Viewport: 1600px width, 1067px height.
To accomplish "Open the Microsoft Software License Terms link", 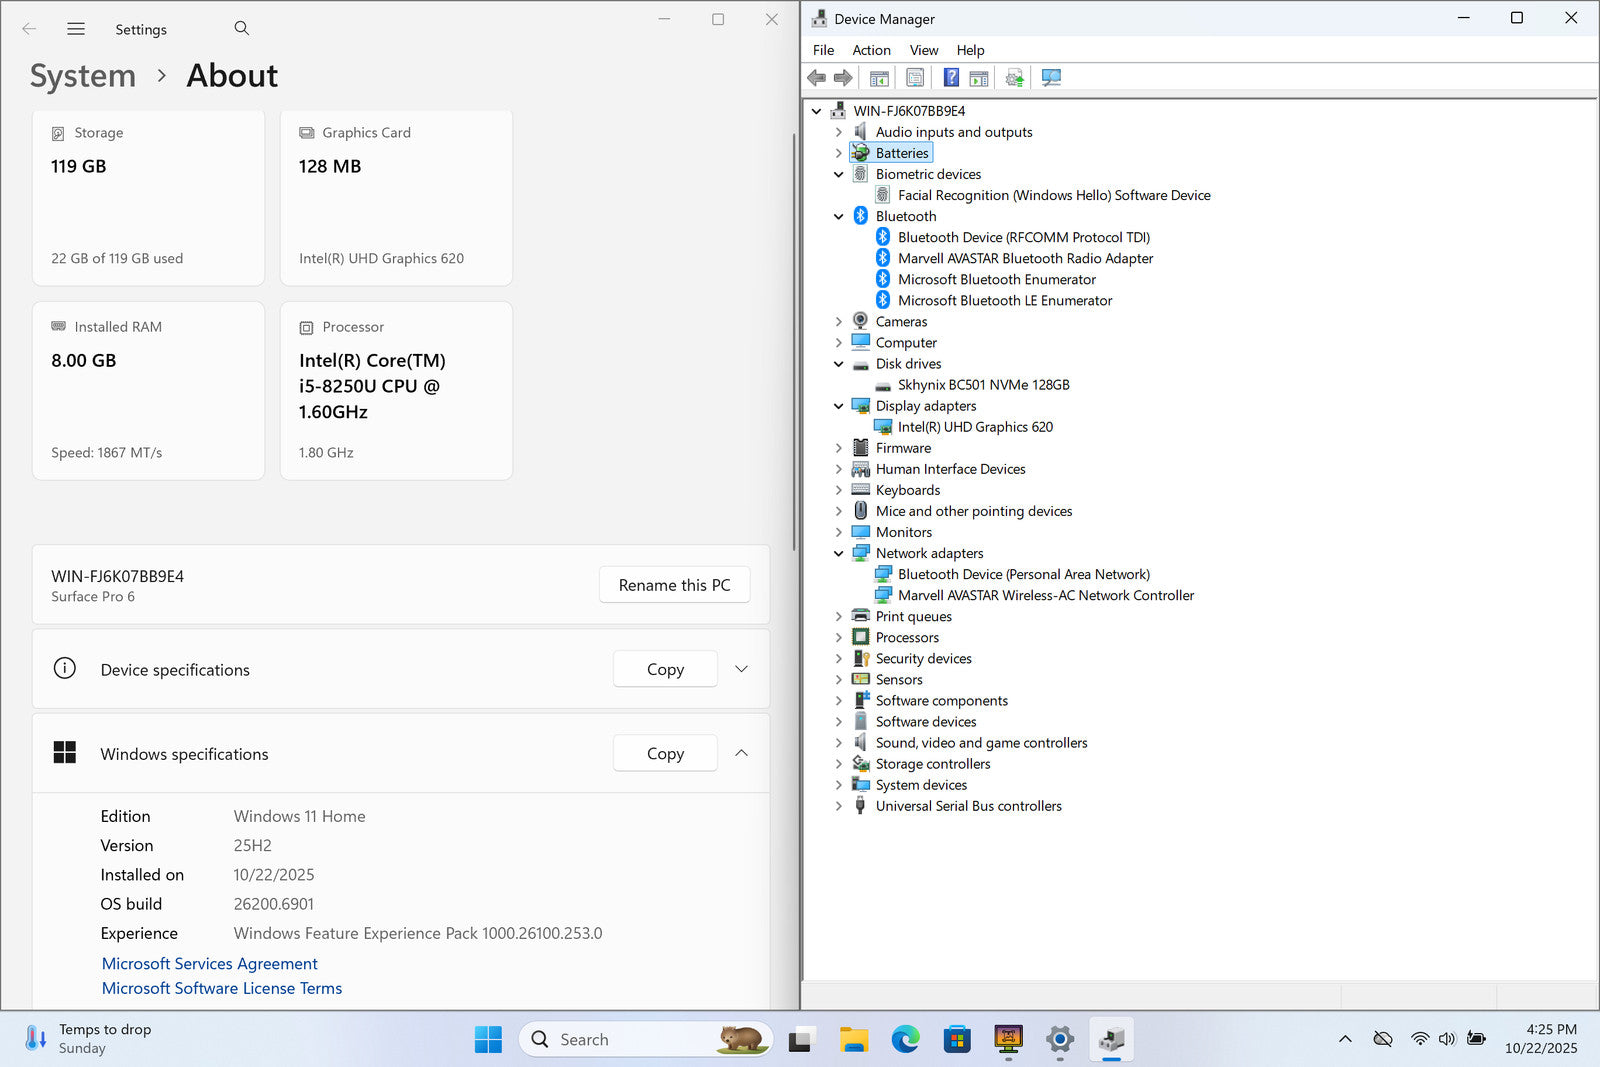I will coord(222,988).
